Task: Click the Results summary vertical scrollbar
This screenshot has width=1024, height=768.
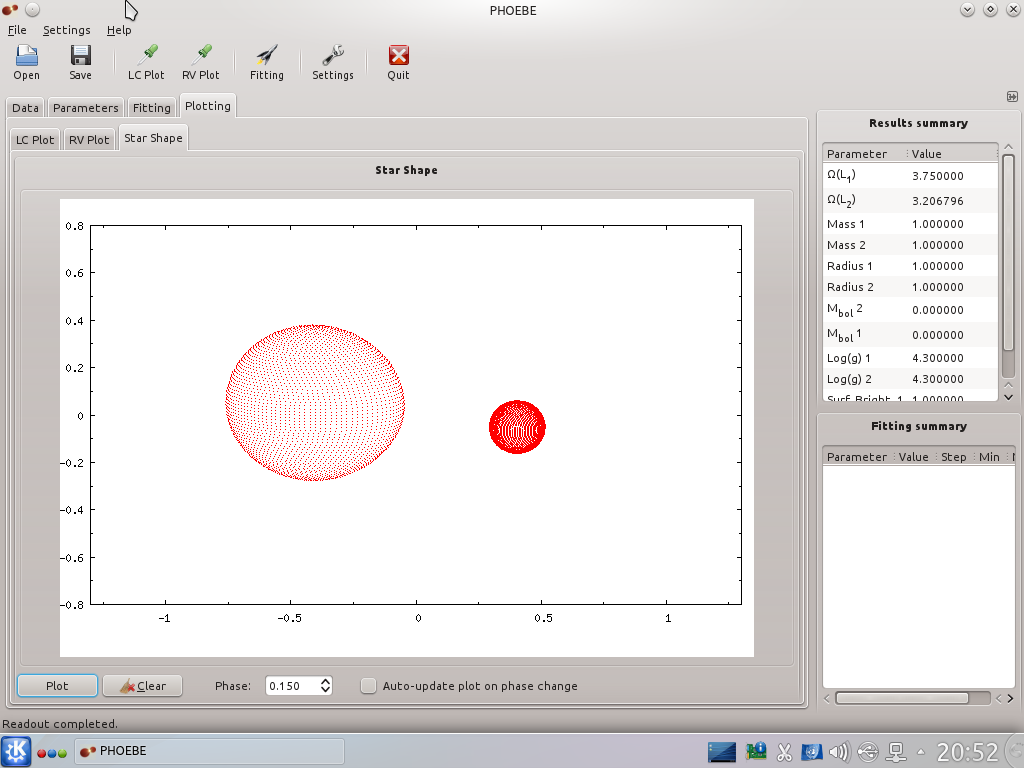Action: (x=1008, y=250)
